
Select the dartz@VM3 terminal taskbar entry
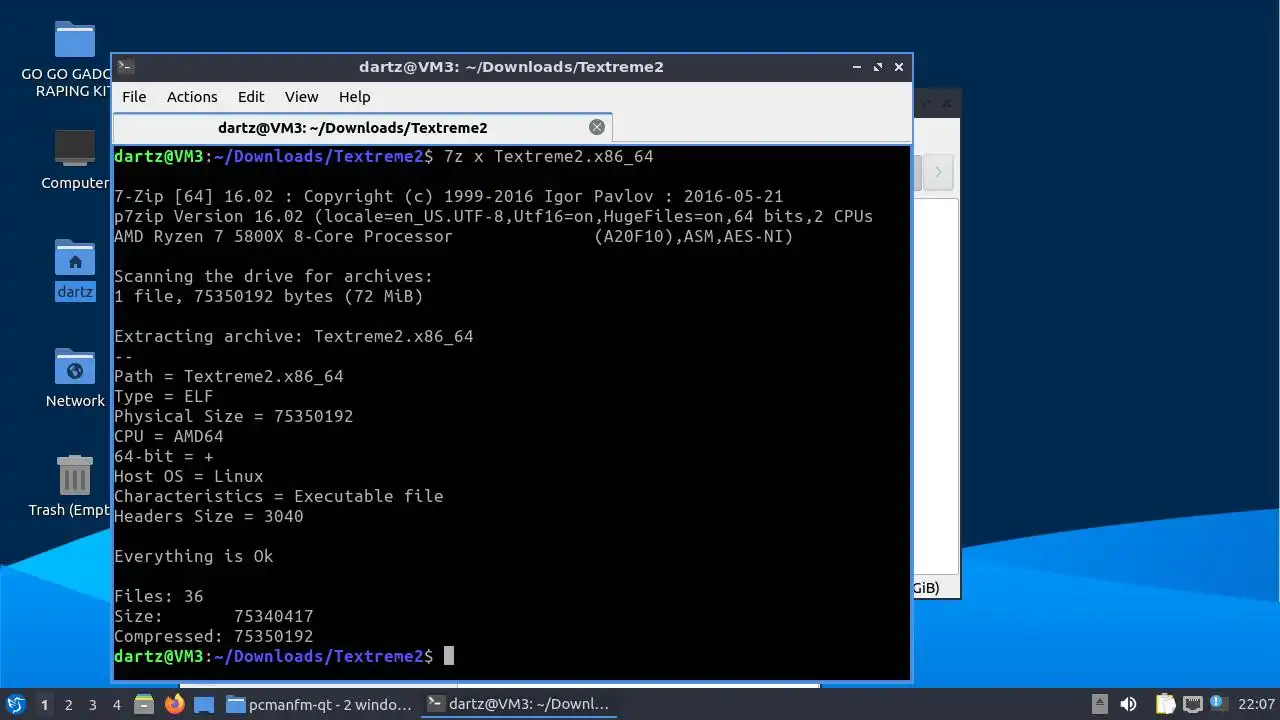tap(518, 704)
